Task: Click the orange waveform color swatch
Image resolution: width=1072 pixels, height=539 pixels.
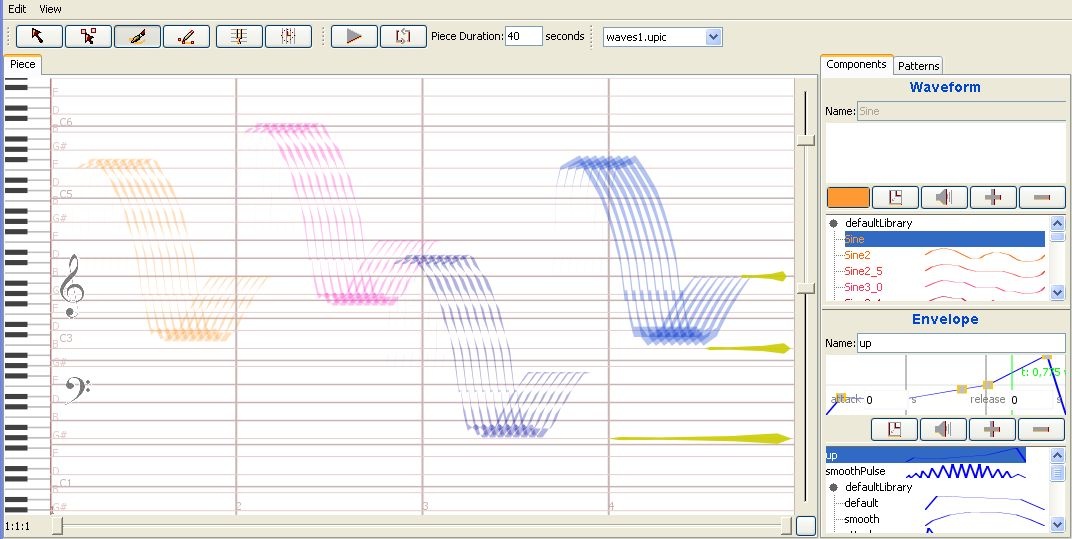Action: click(x=847, y=197)
